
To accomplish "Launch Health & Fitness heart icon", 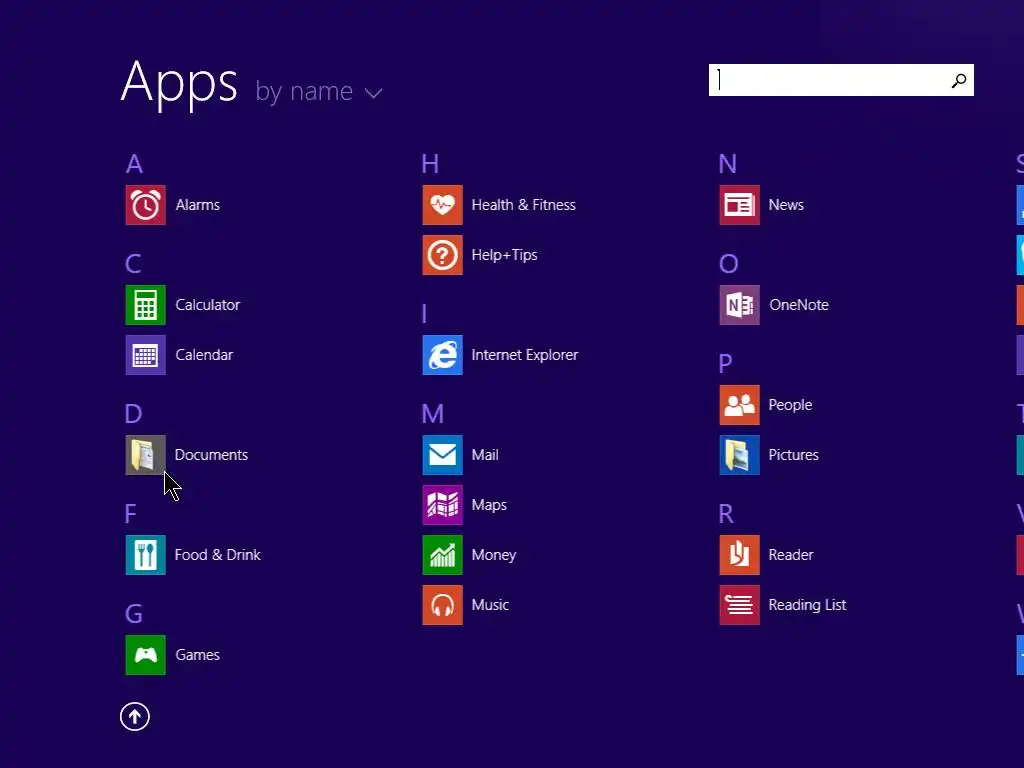I will coord(442,205).
